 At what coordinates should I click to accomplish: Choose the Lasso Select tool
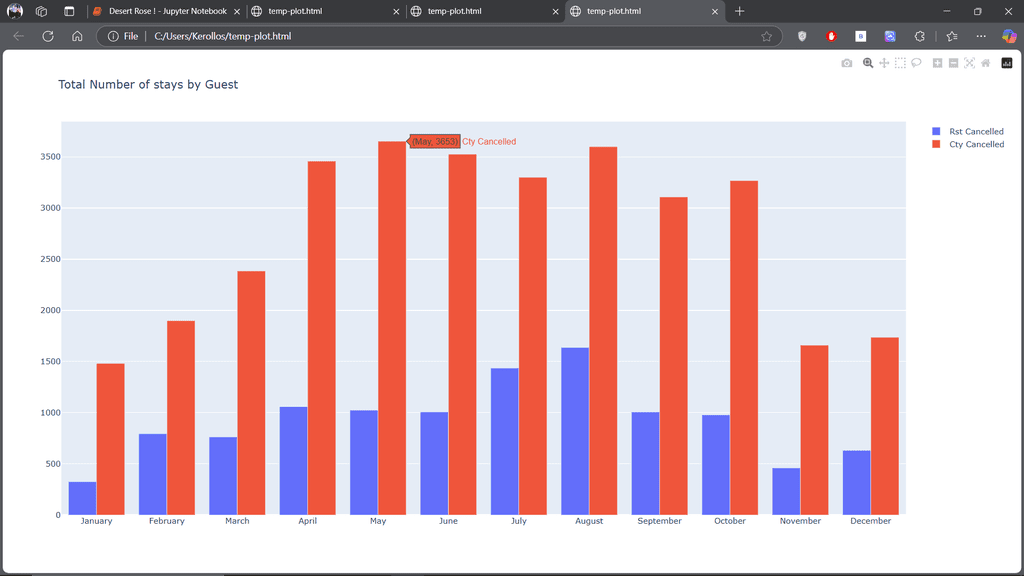coord(916,63)
